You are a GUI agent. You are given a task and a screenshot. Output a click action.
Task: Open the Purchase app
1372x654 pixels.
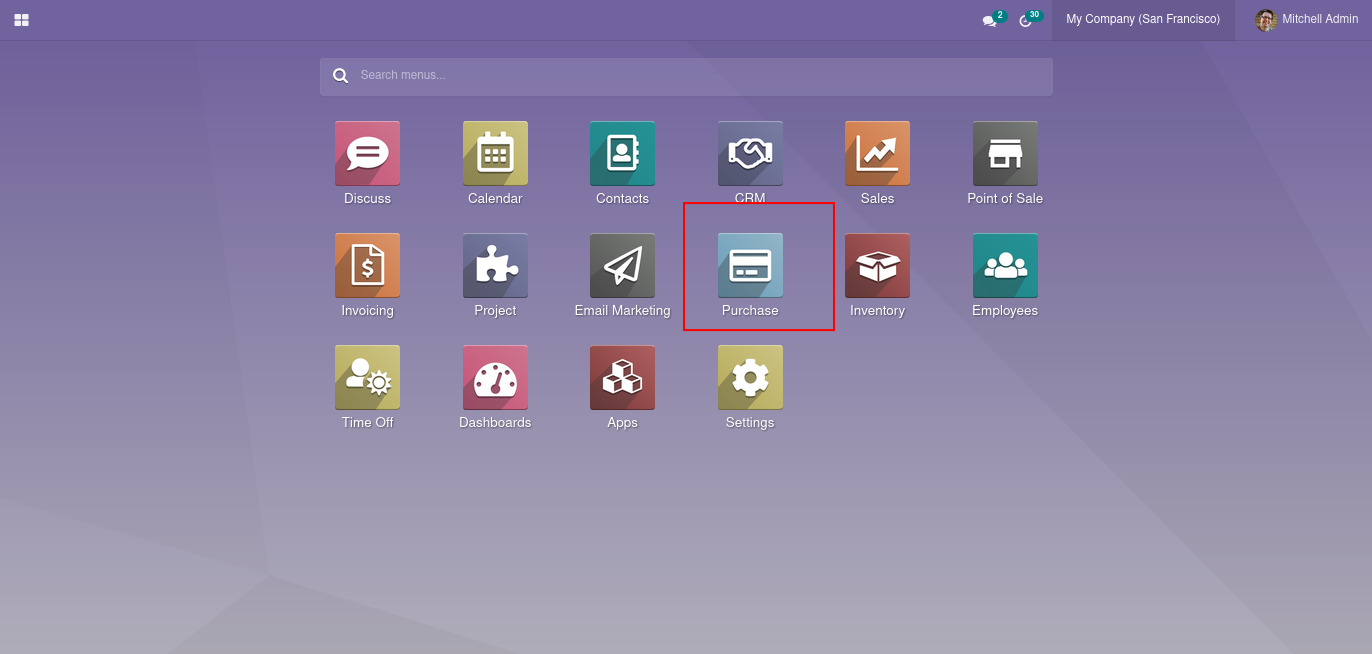click(x=750, y=266)
